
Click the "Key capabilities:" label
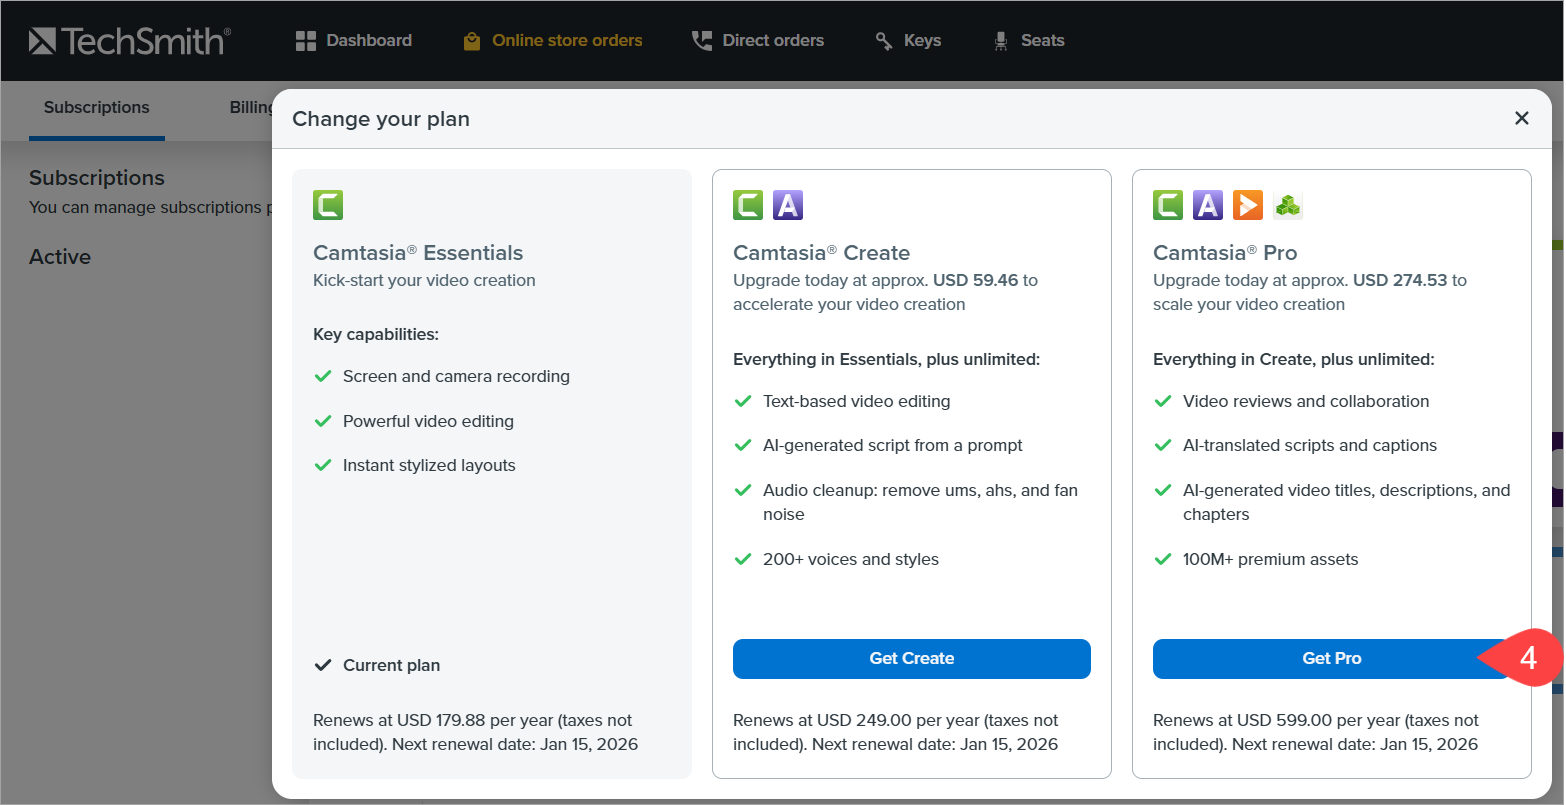pos(376,334)
